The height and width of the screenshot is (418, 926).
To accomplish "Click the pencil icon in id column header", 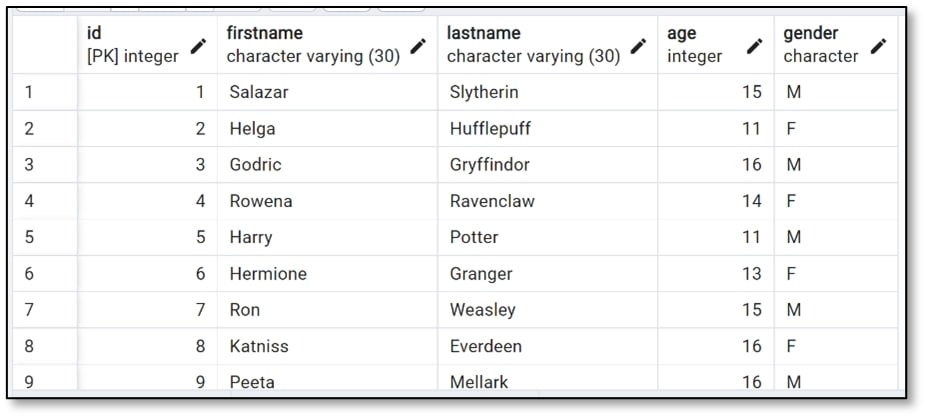I will pos(199,45).
